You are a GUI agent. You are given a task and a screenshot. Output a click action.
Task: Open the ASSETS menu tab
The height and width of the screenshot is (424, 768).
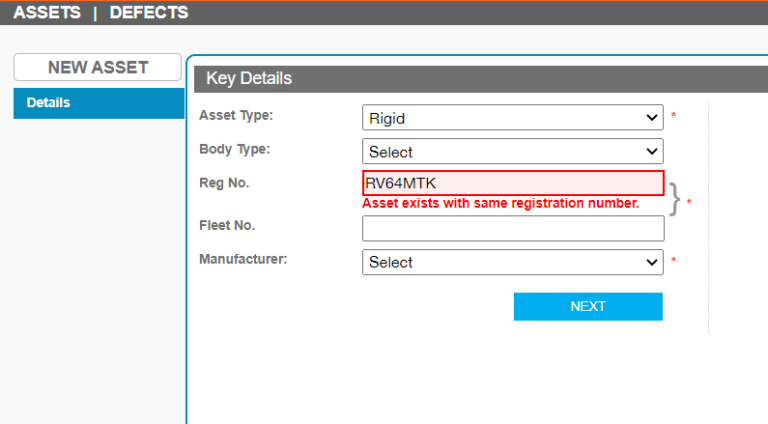[46, 12]
